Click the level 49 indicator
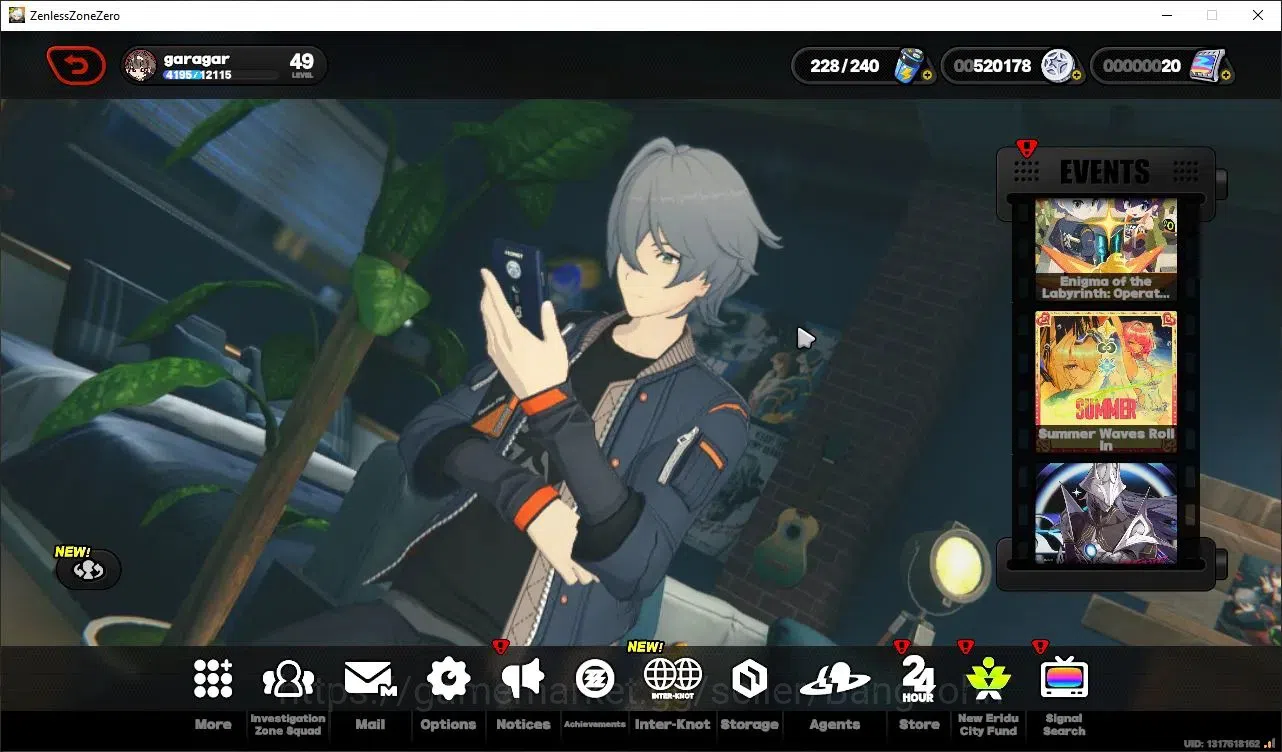The width and height of the screenshot is (1282, 752). click(x=301, y=66)
